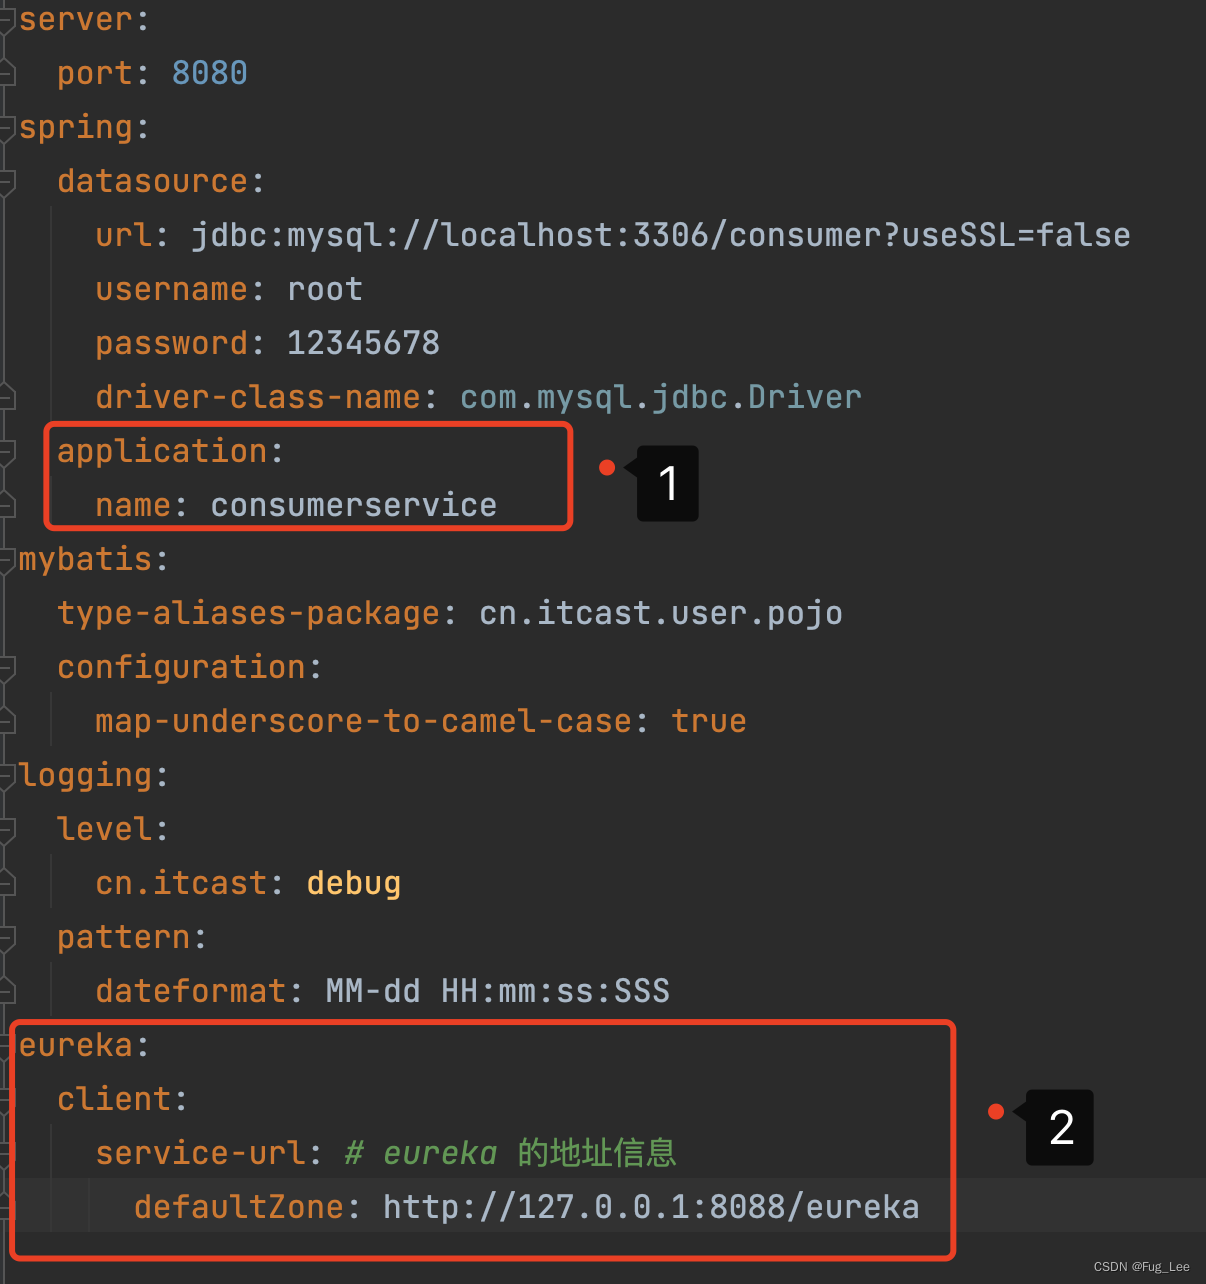The image size is (1206, 1284).
Task: Click the CSDN @Fug_Lee watermark
Action: [x=1141, y=1266]
